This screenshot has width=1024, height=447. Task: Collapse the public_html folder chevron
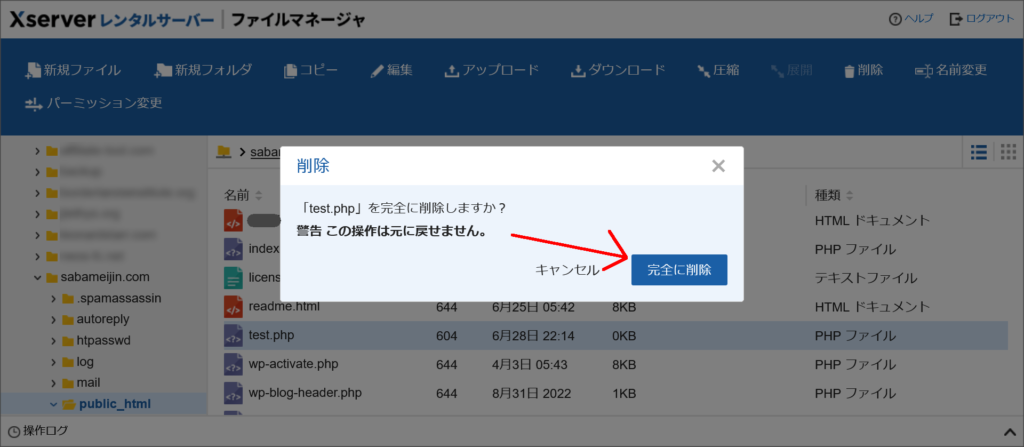tap(54, 404)
